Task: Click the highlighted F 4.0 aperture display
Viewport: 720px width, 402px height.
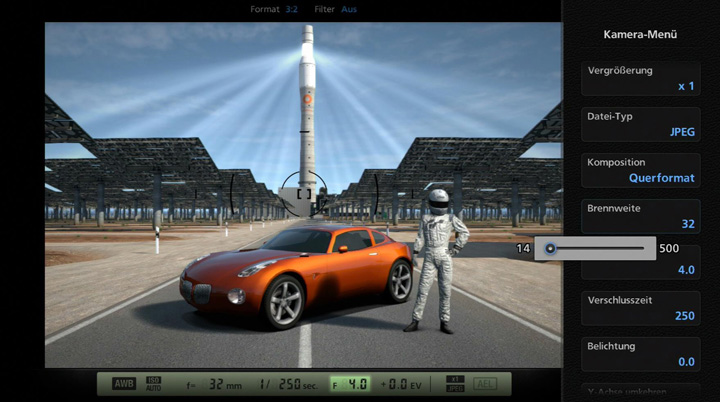Action: click(350, 384)
